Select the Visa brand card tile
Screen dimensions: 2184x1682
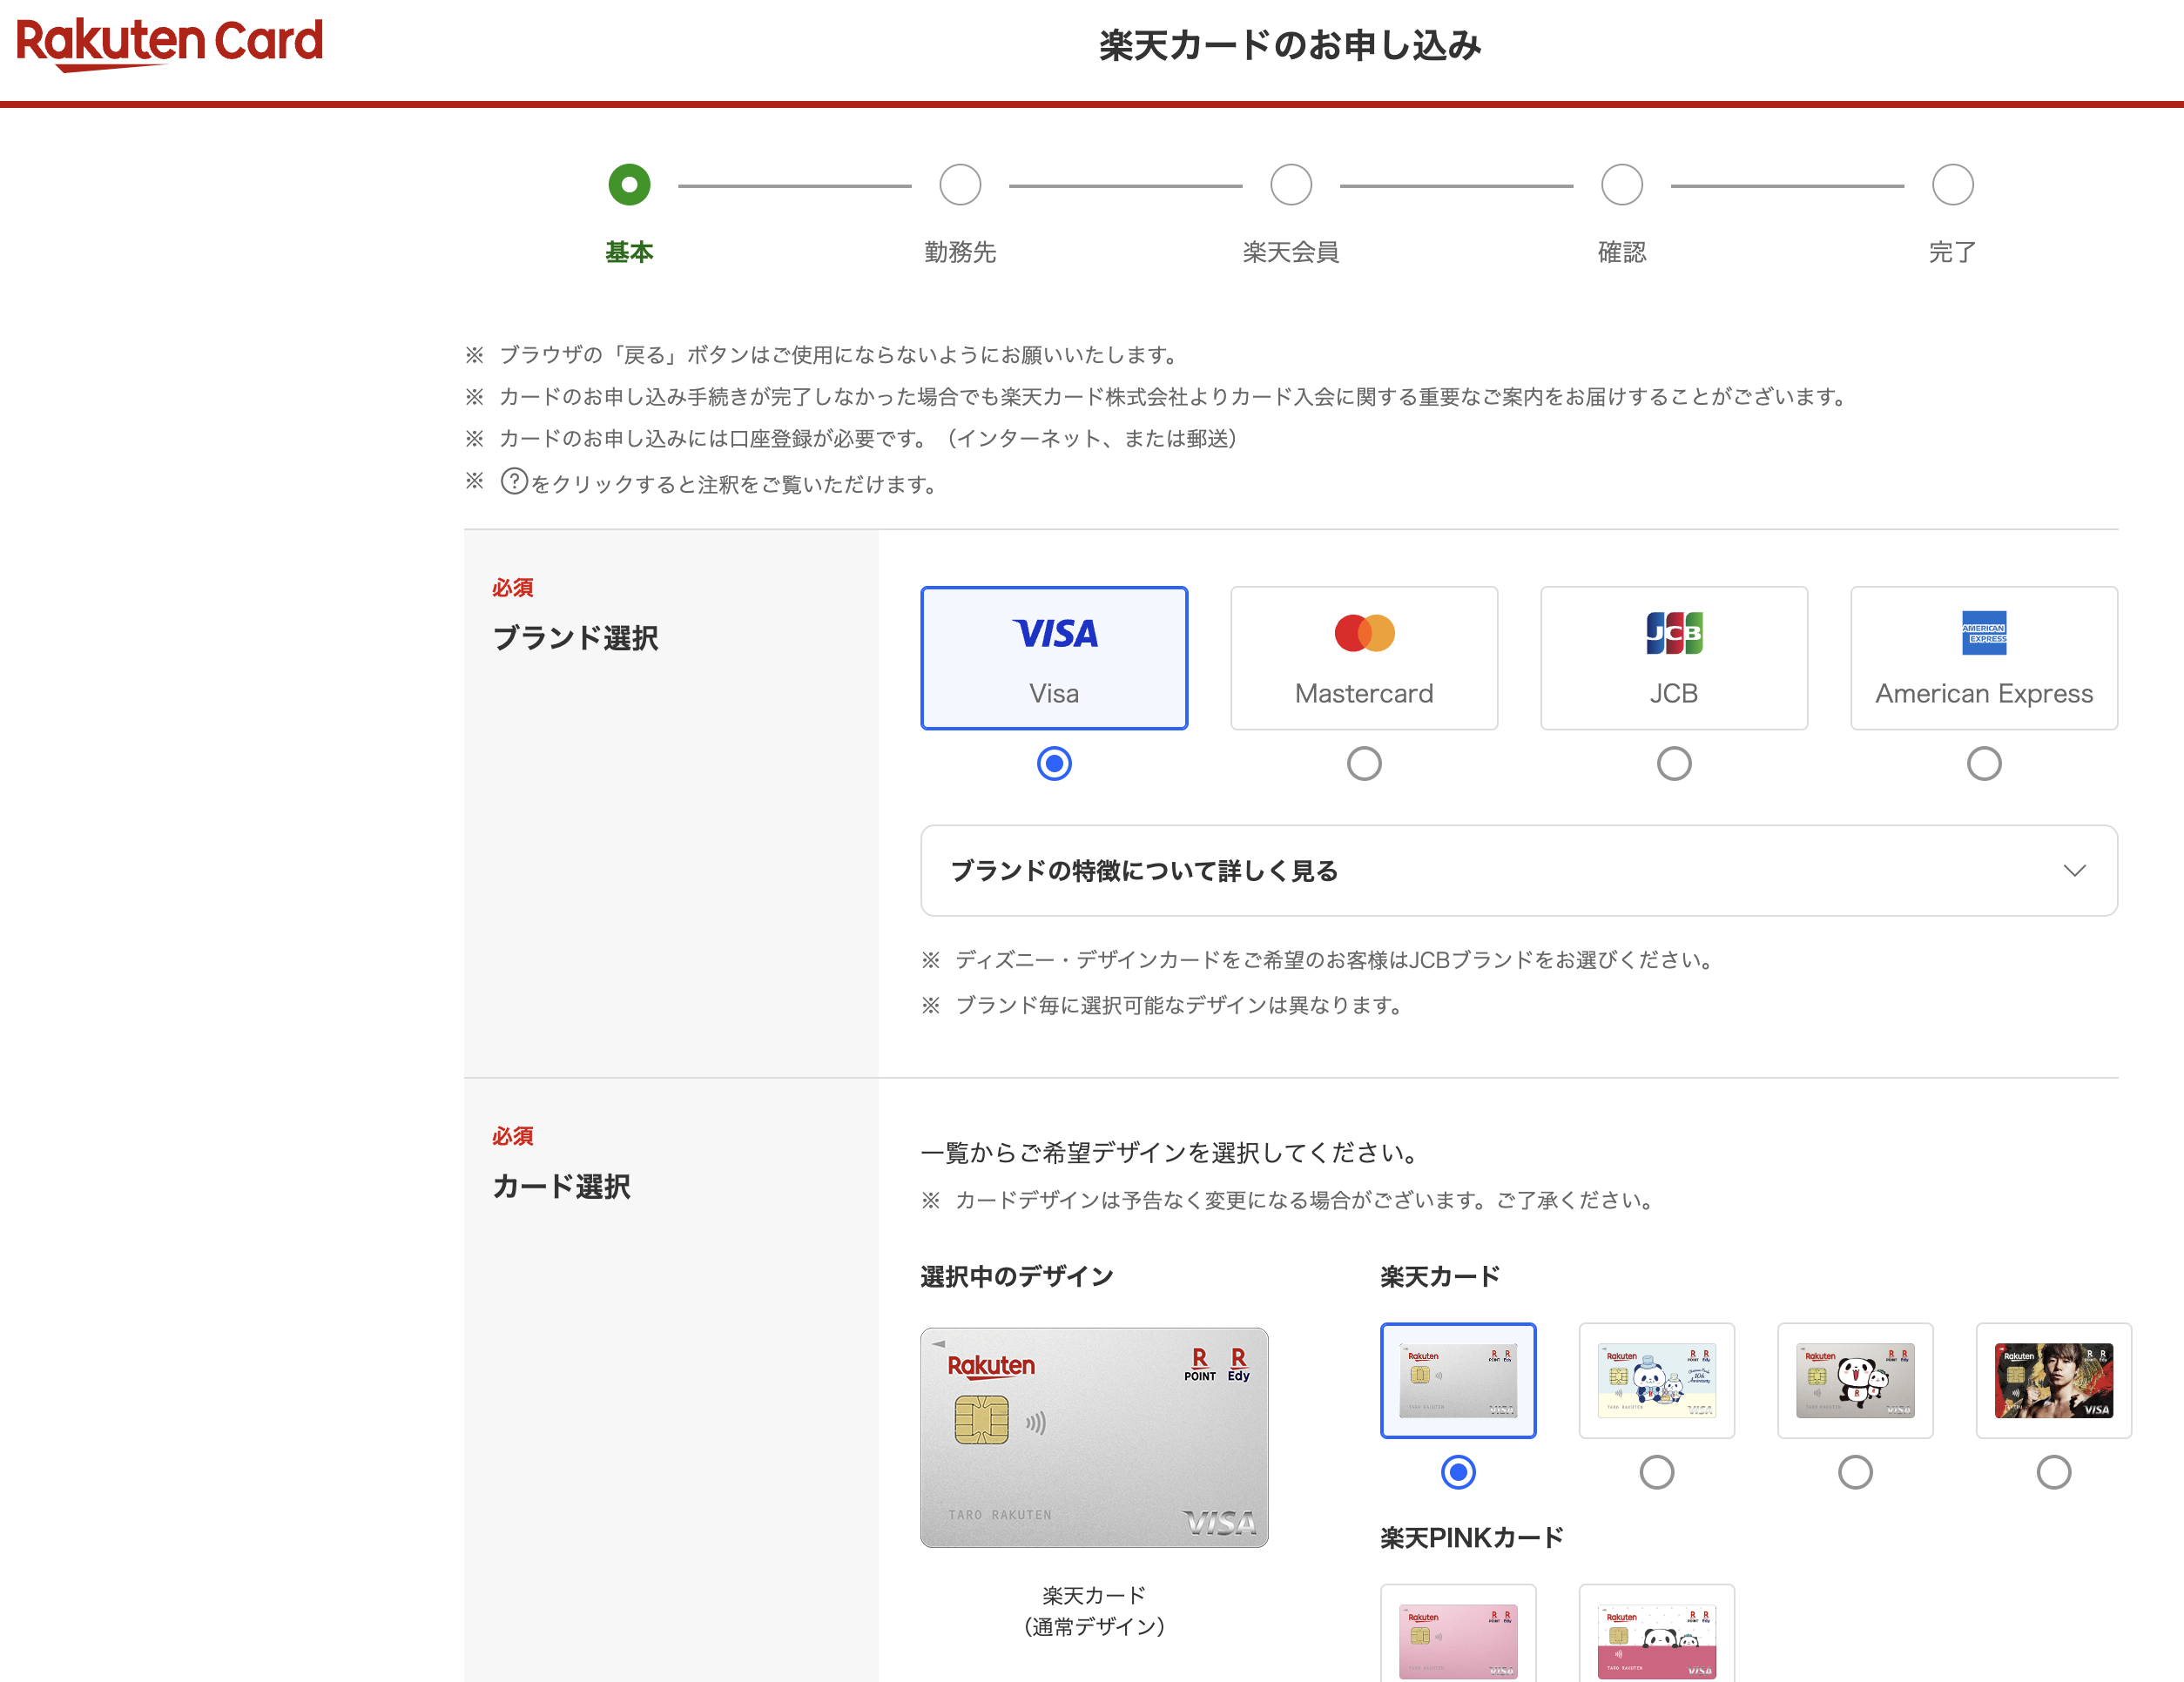pos(1054,658)
